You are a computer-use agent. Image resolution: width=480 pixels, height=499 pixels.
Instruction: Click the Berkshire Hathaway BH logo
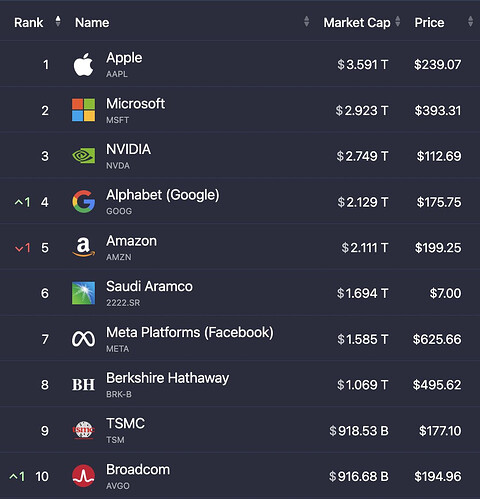[x=83, y=385]
